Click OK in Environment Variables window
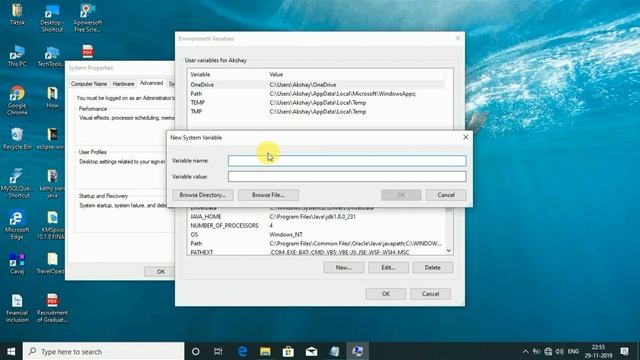The image size is (640, 360). pyautogui.click(x=386, y=294)
